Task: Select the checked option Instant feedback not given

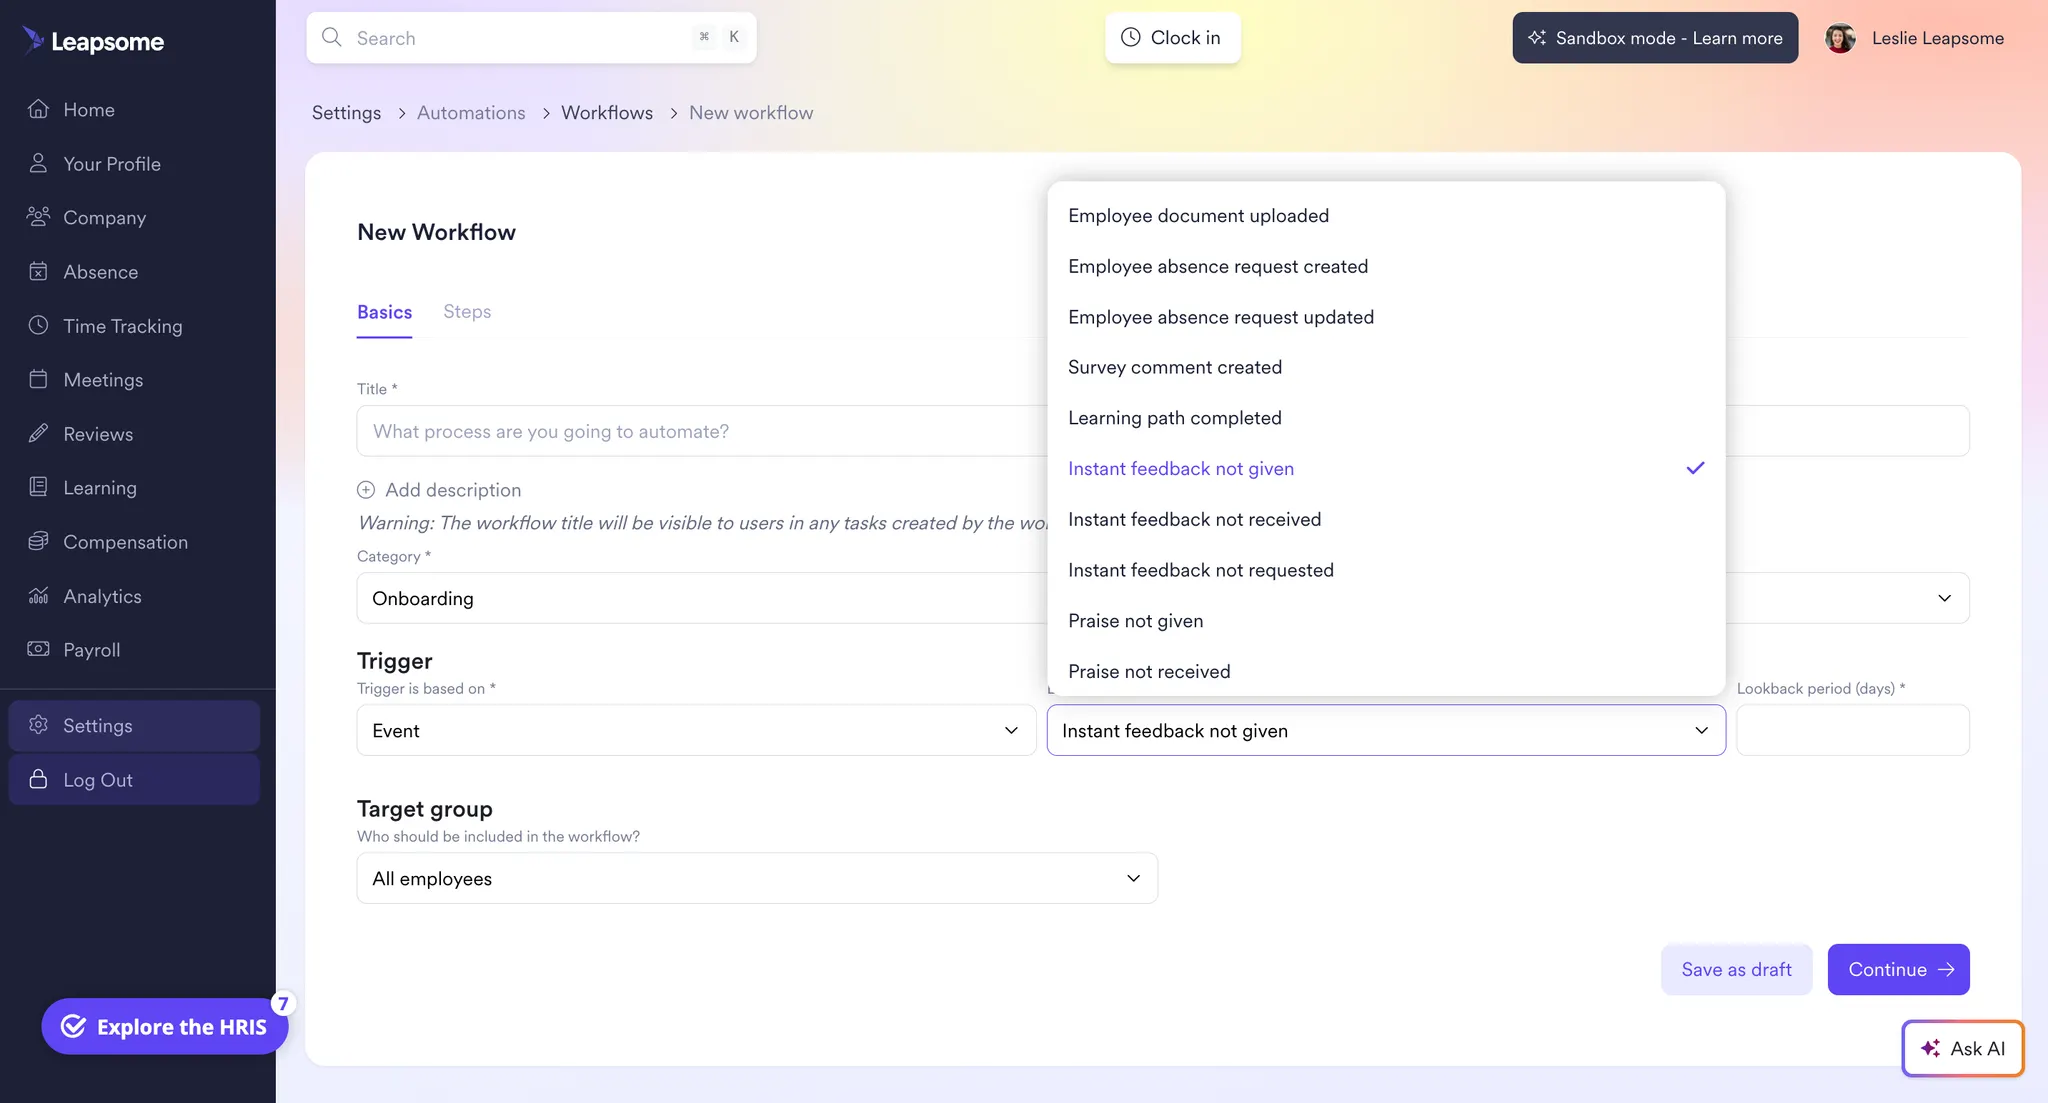Action: pyautogui.click(x=1181, y=467)
